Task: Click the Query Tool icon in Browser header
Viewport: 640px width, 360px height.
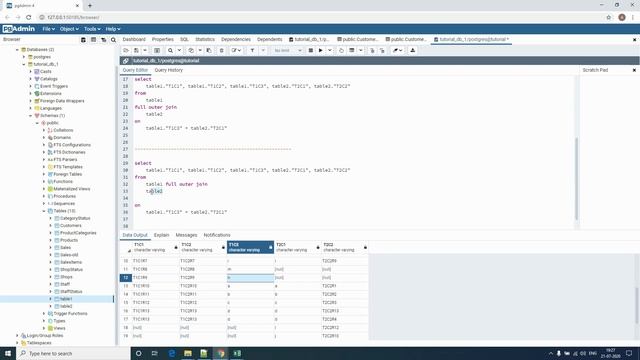Action: pos(83,40)
